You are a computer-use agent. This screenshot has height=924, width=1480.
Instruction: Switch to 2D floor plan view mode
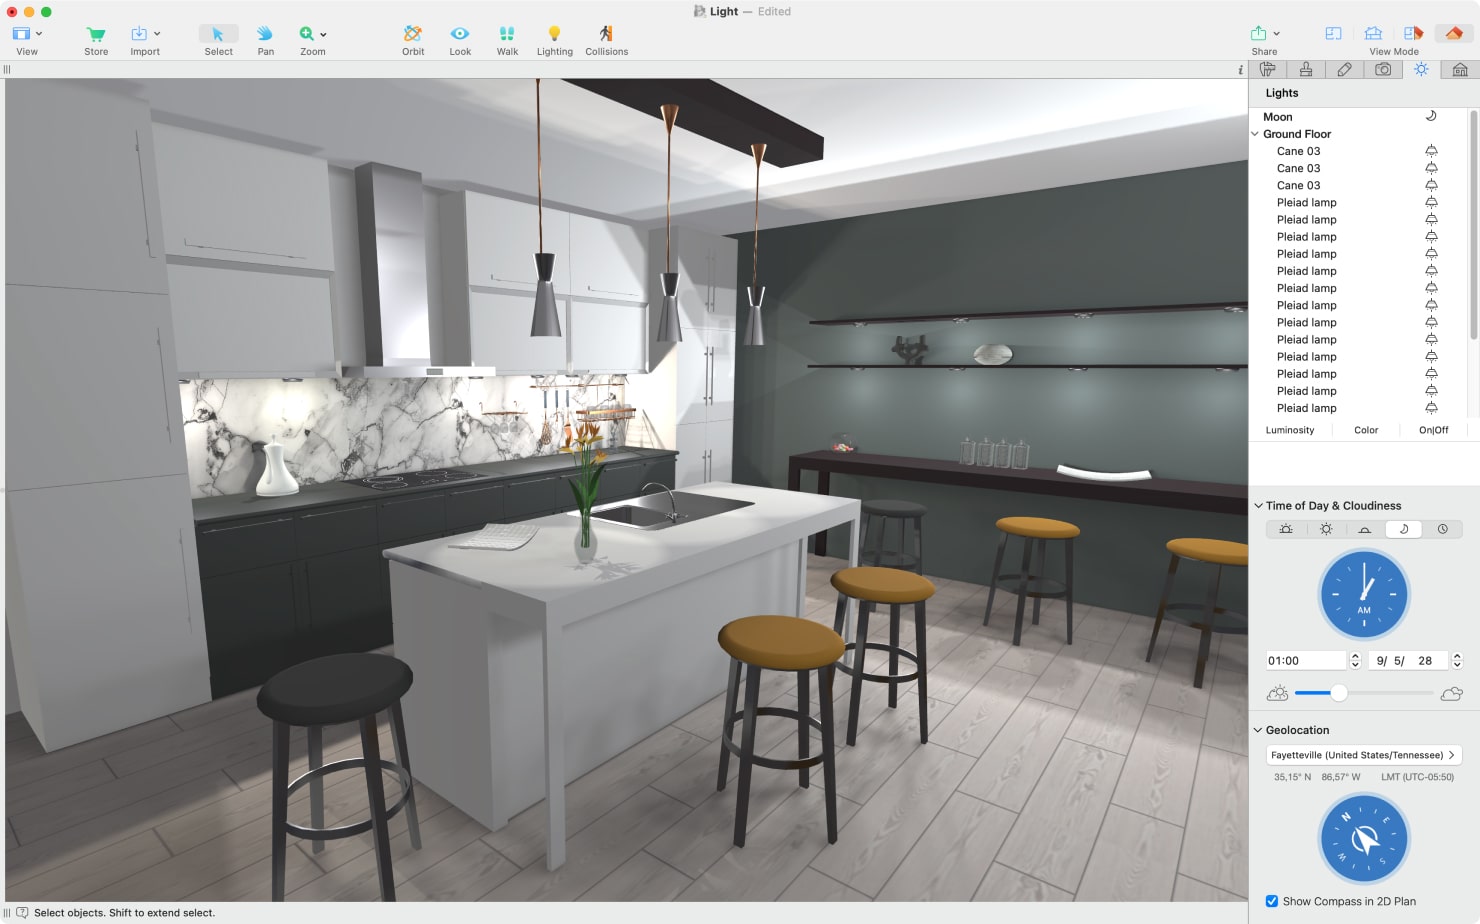click(1333, 34)
